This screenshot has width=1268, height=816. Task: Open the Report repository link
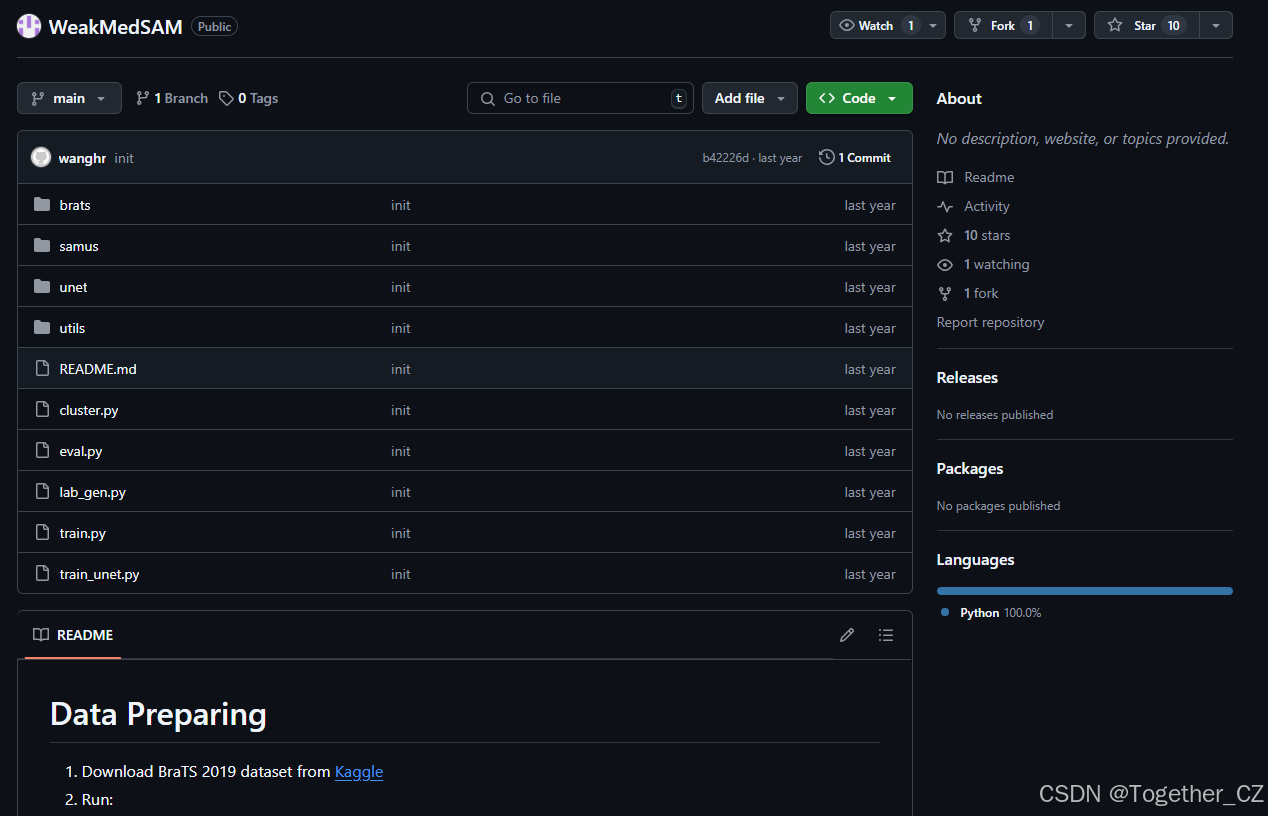[x=990, y=322]
